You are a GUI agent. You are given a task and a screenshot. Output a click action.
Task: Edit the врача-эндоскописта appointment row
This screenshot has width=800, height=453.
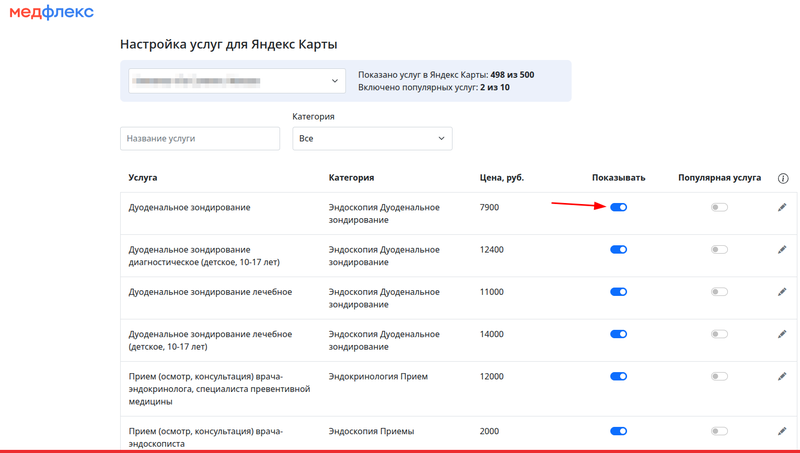(783, 431)
